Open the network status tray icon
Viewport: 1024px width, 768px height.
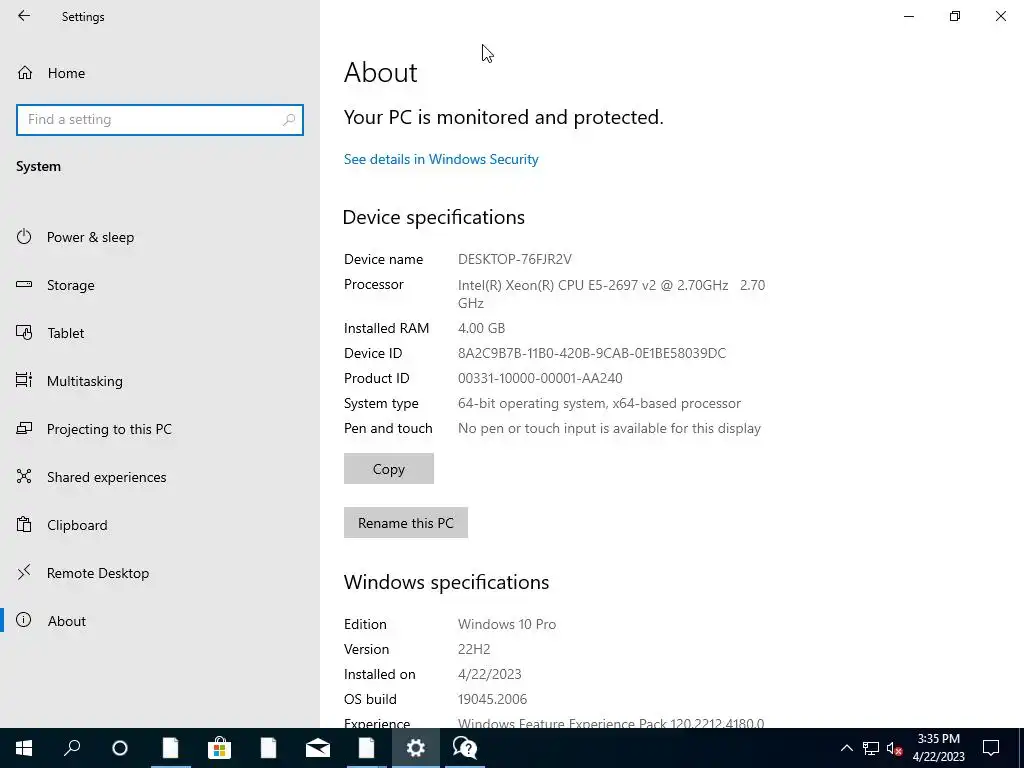pos(871,748)
